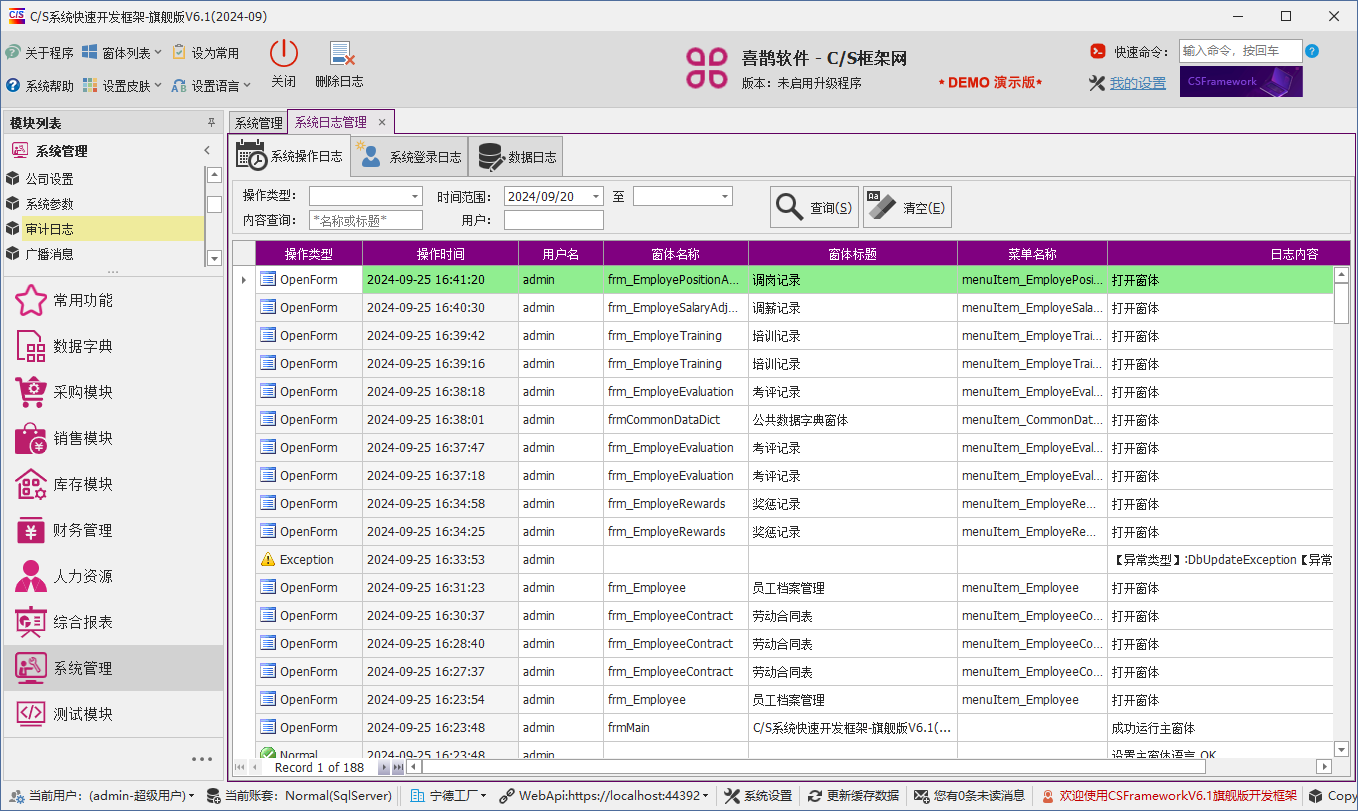
Task: Click the three-dots overflow in module list
Action: [201, 759]
